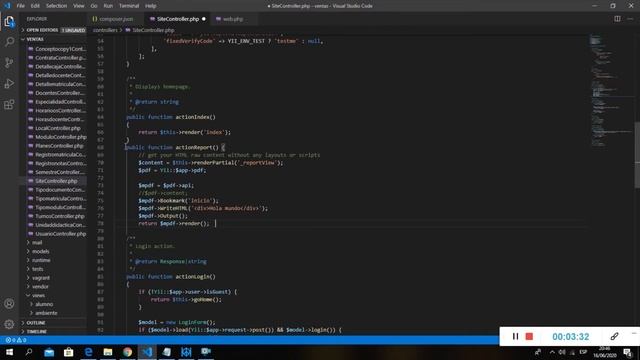
Task: Open the Terminal menu
Action: point(129,6)
